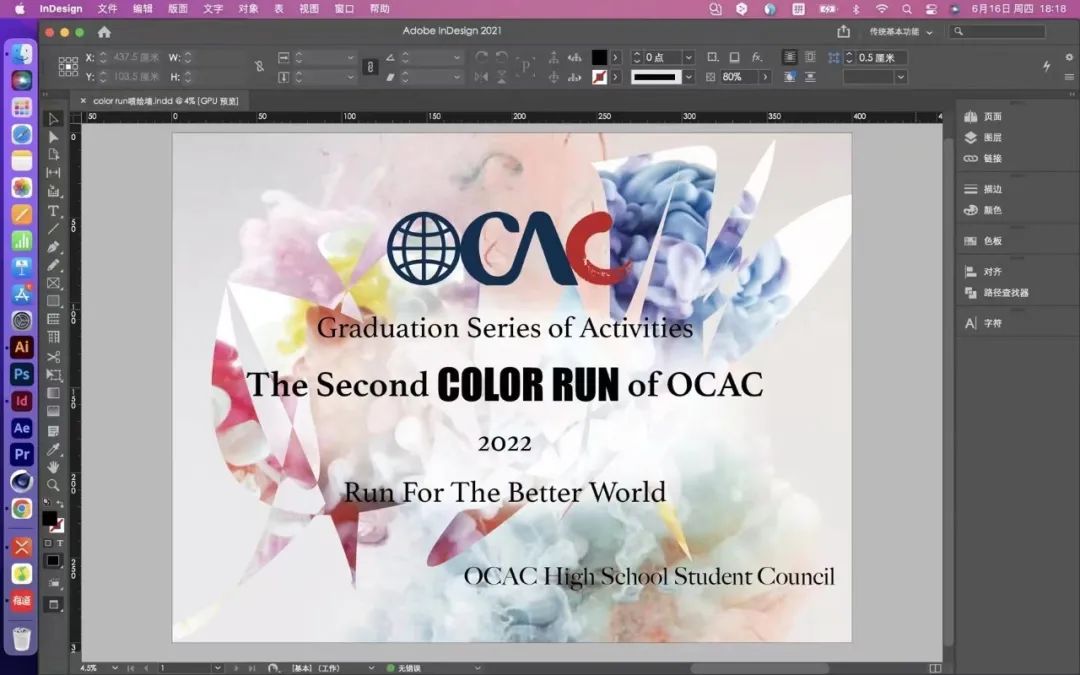Image resolution: width=1080 pixels, height=675 pixels.
Task: Choose the Page tool
Action: [53, 155]
